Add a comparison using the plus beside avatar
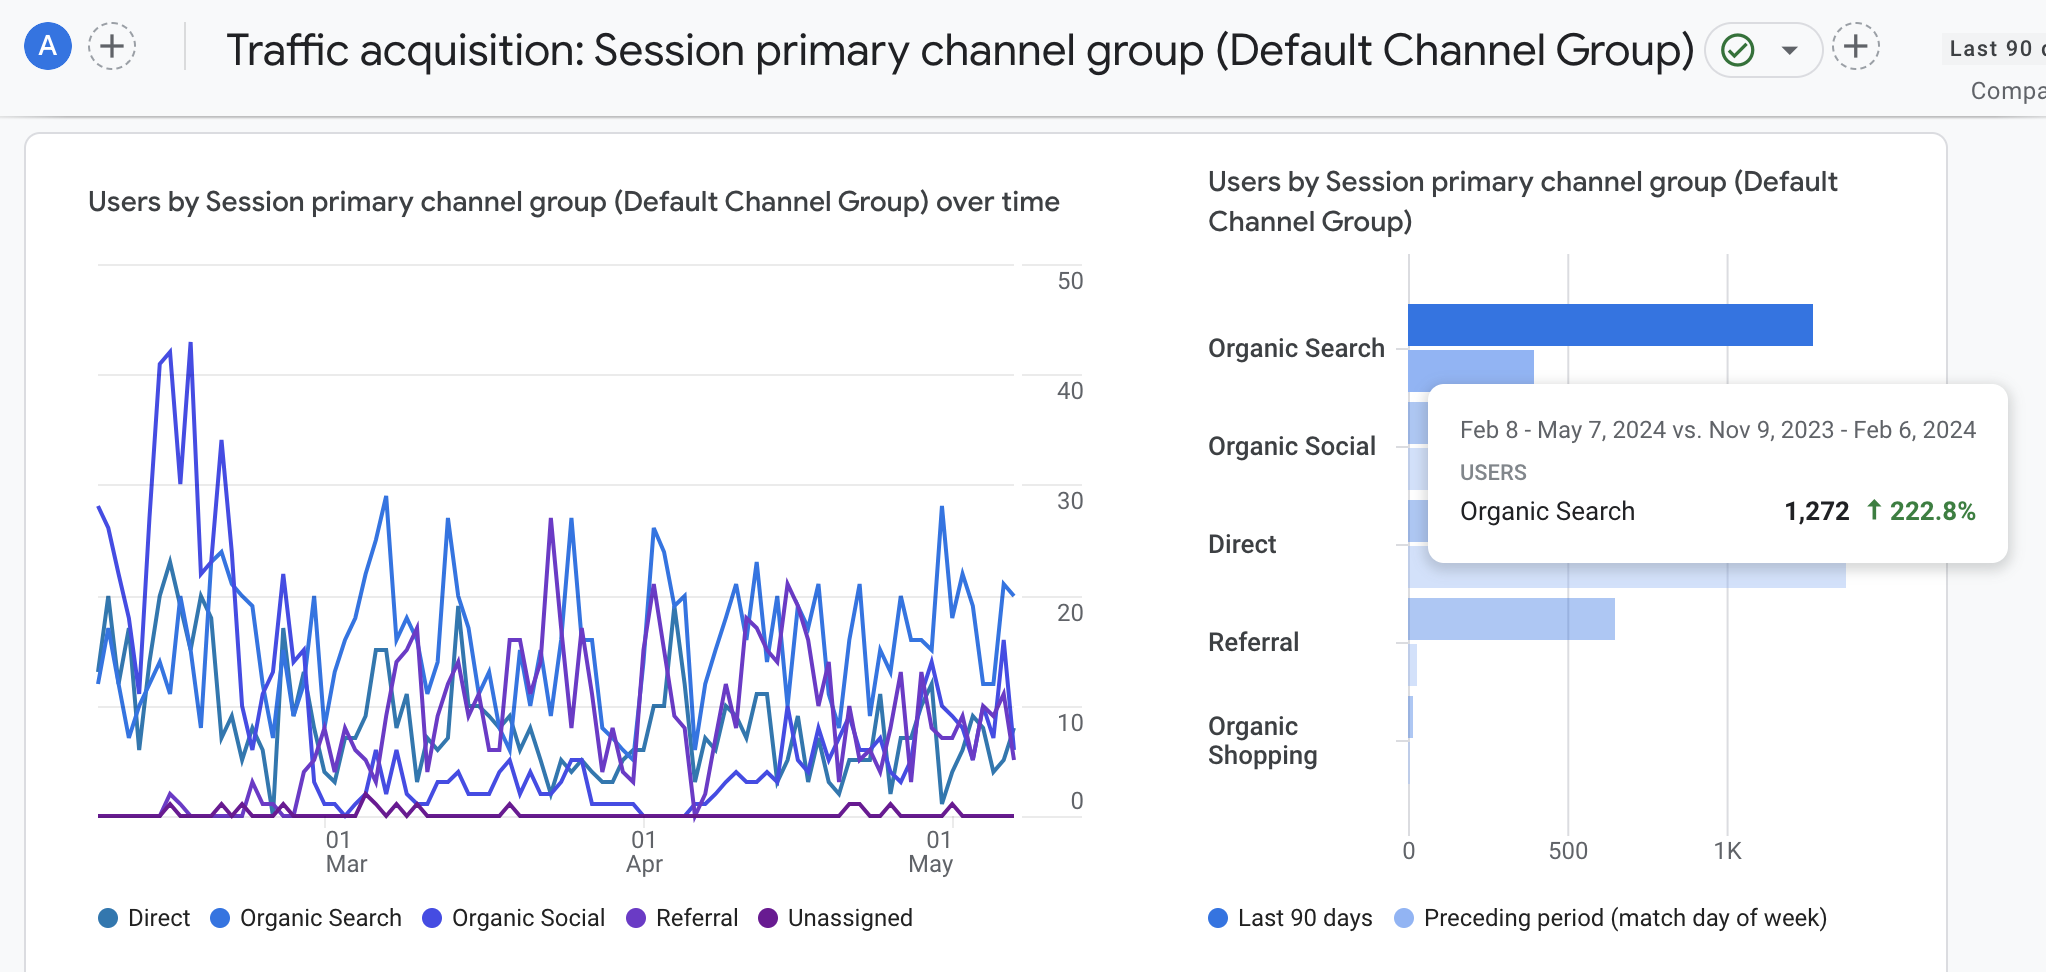This screenshot has height=972, width=2046. click(x=112, y=47)
